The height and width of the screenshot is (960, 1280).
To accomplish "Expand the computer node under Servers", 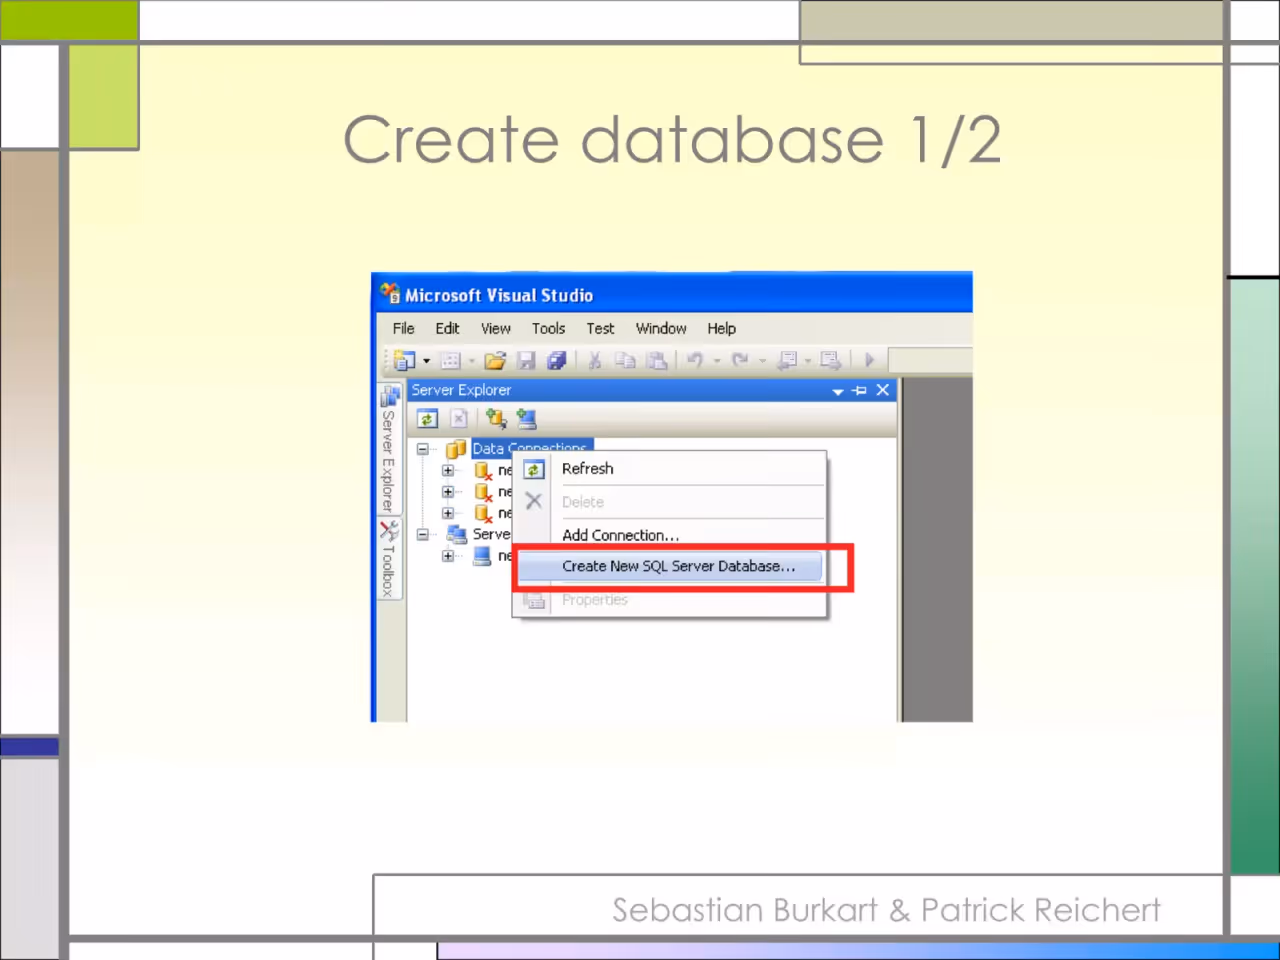I will [x=448, y=556].
